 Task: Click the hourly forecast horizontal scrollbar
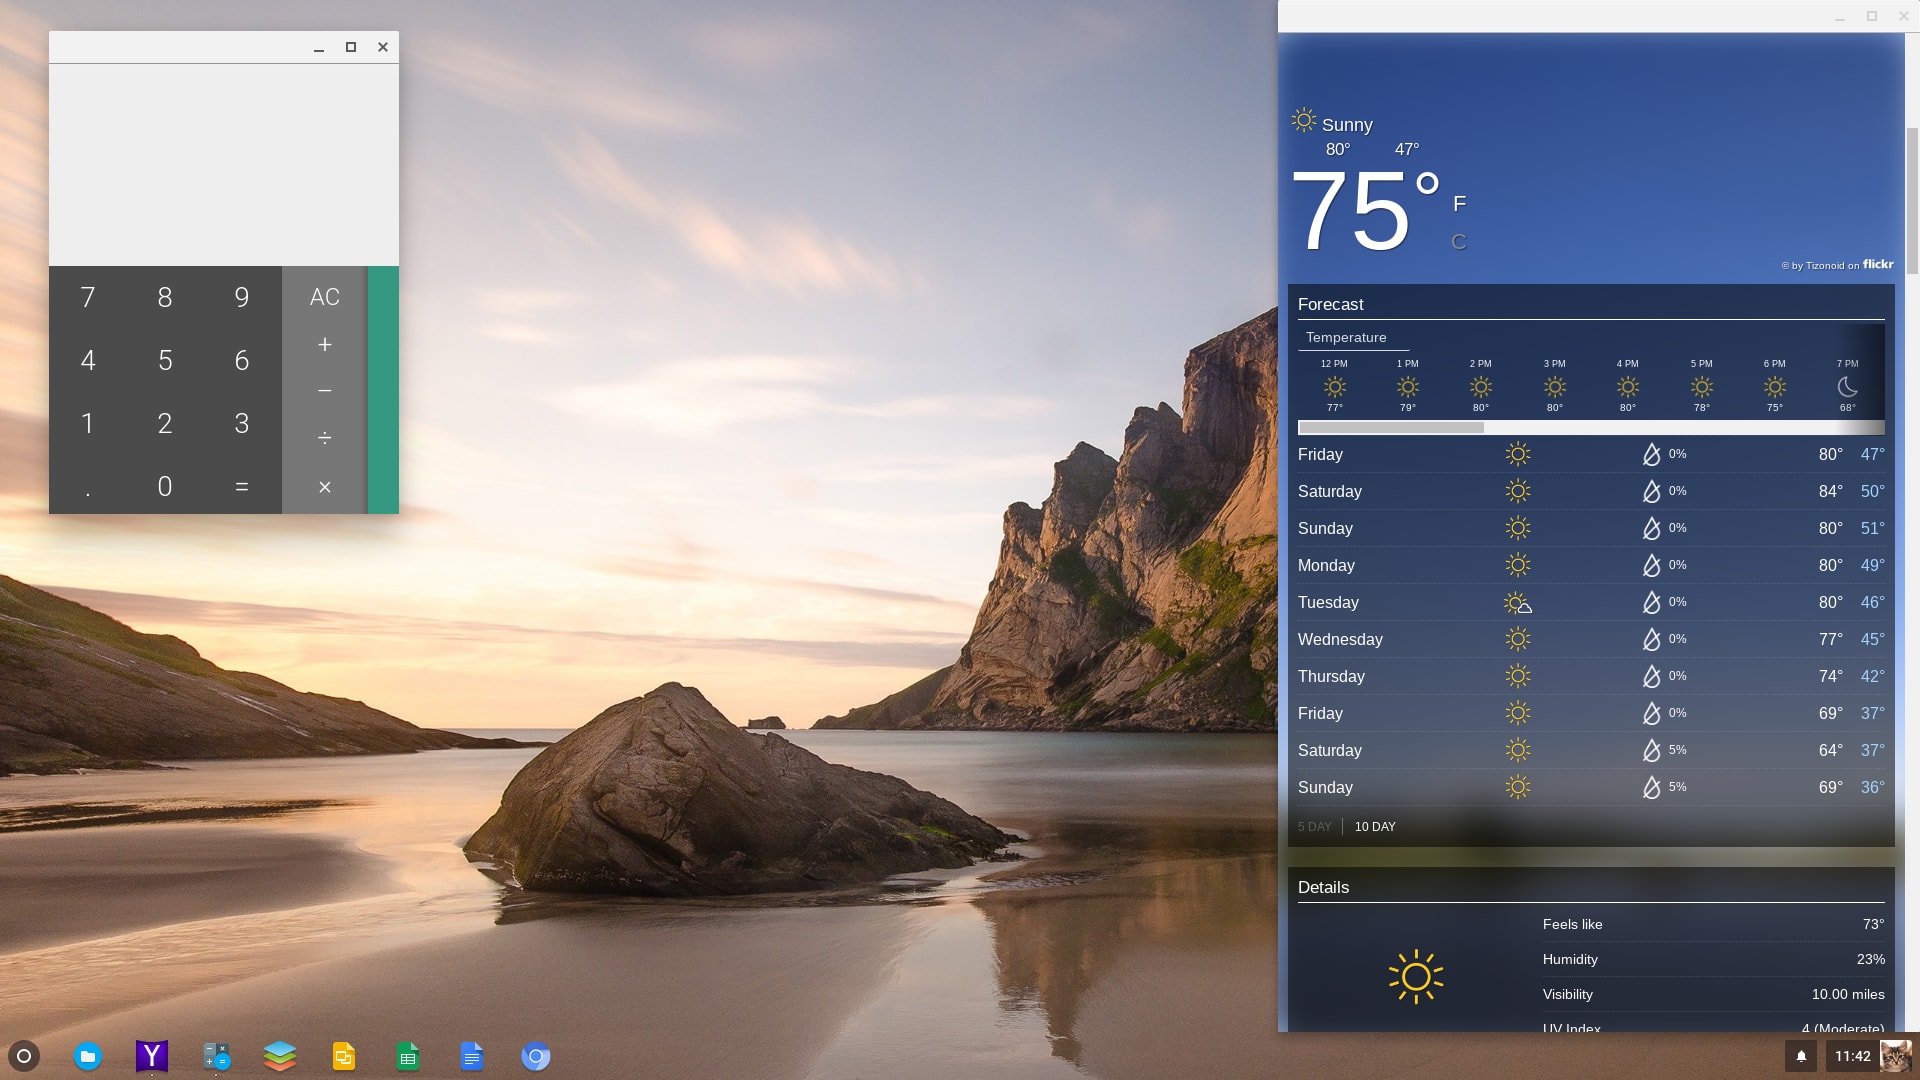tap(1391, 428)
